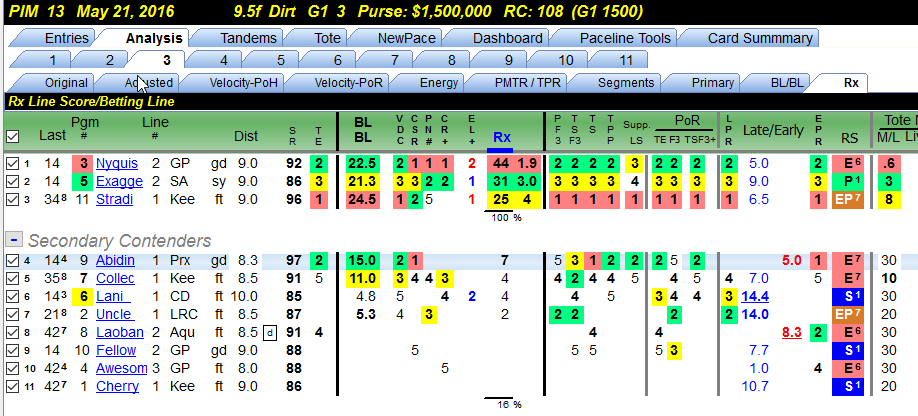Open the BL/BL sub-tab
Screen dimensions: 918x416
click(786, 82)
